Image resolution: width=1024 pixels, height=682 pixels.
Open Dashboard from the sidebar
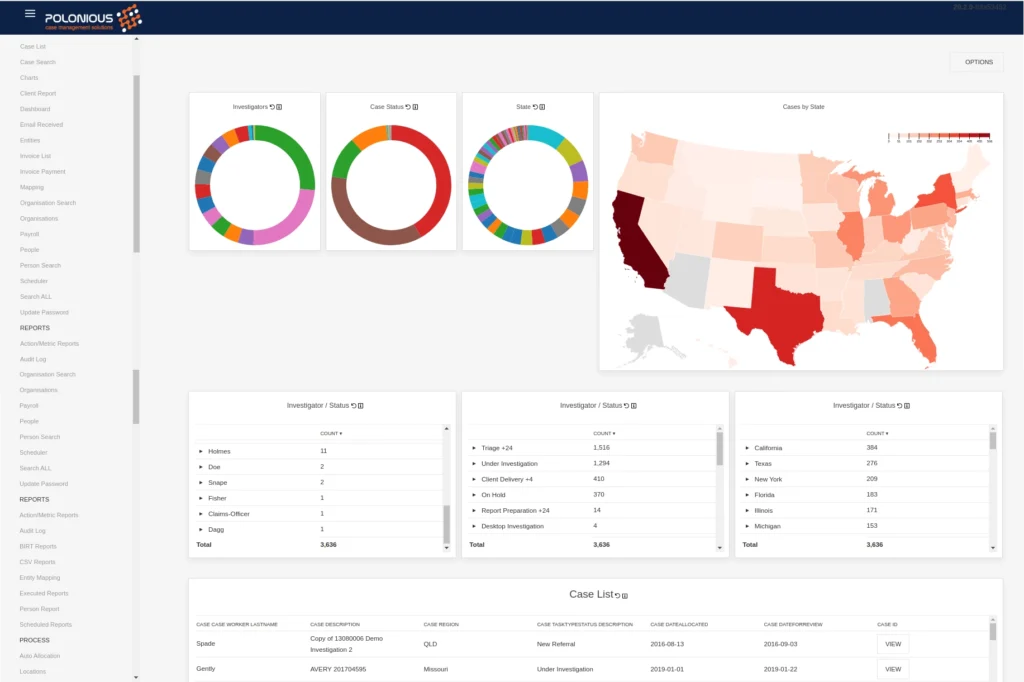(x=35, y=109)
